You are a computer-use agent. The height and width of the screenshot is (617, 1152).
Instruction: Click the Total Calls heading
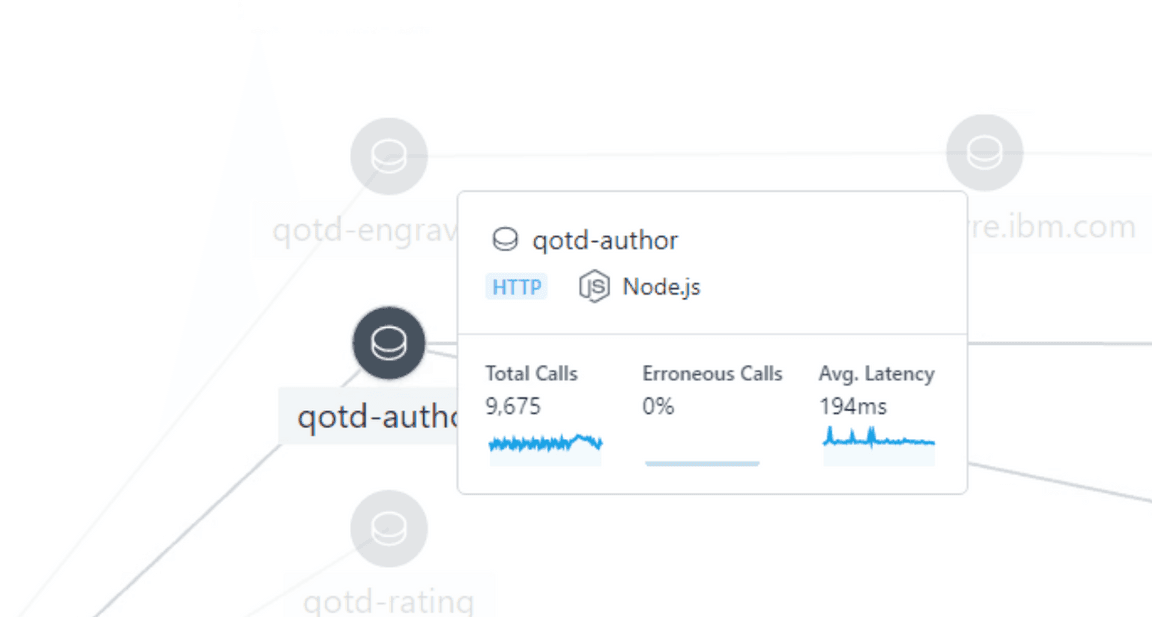click(532, 374)
